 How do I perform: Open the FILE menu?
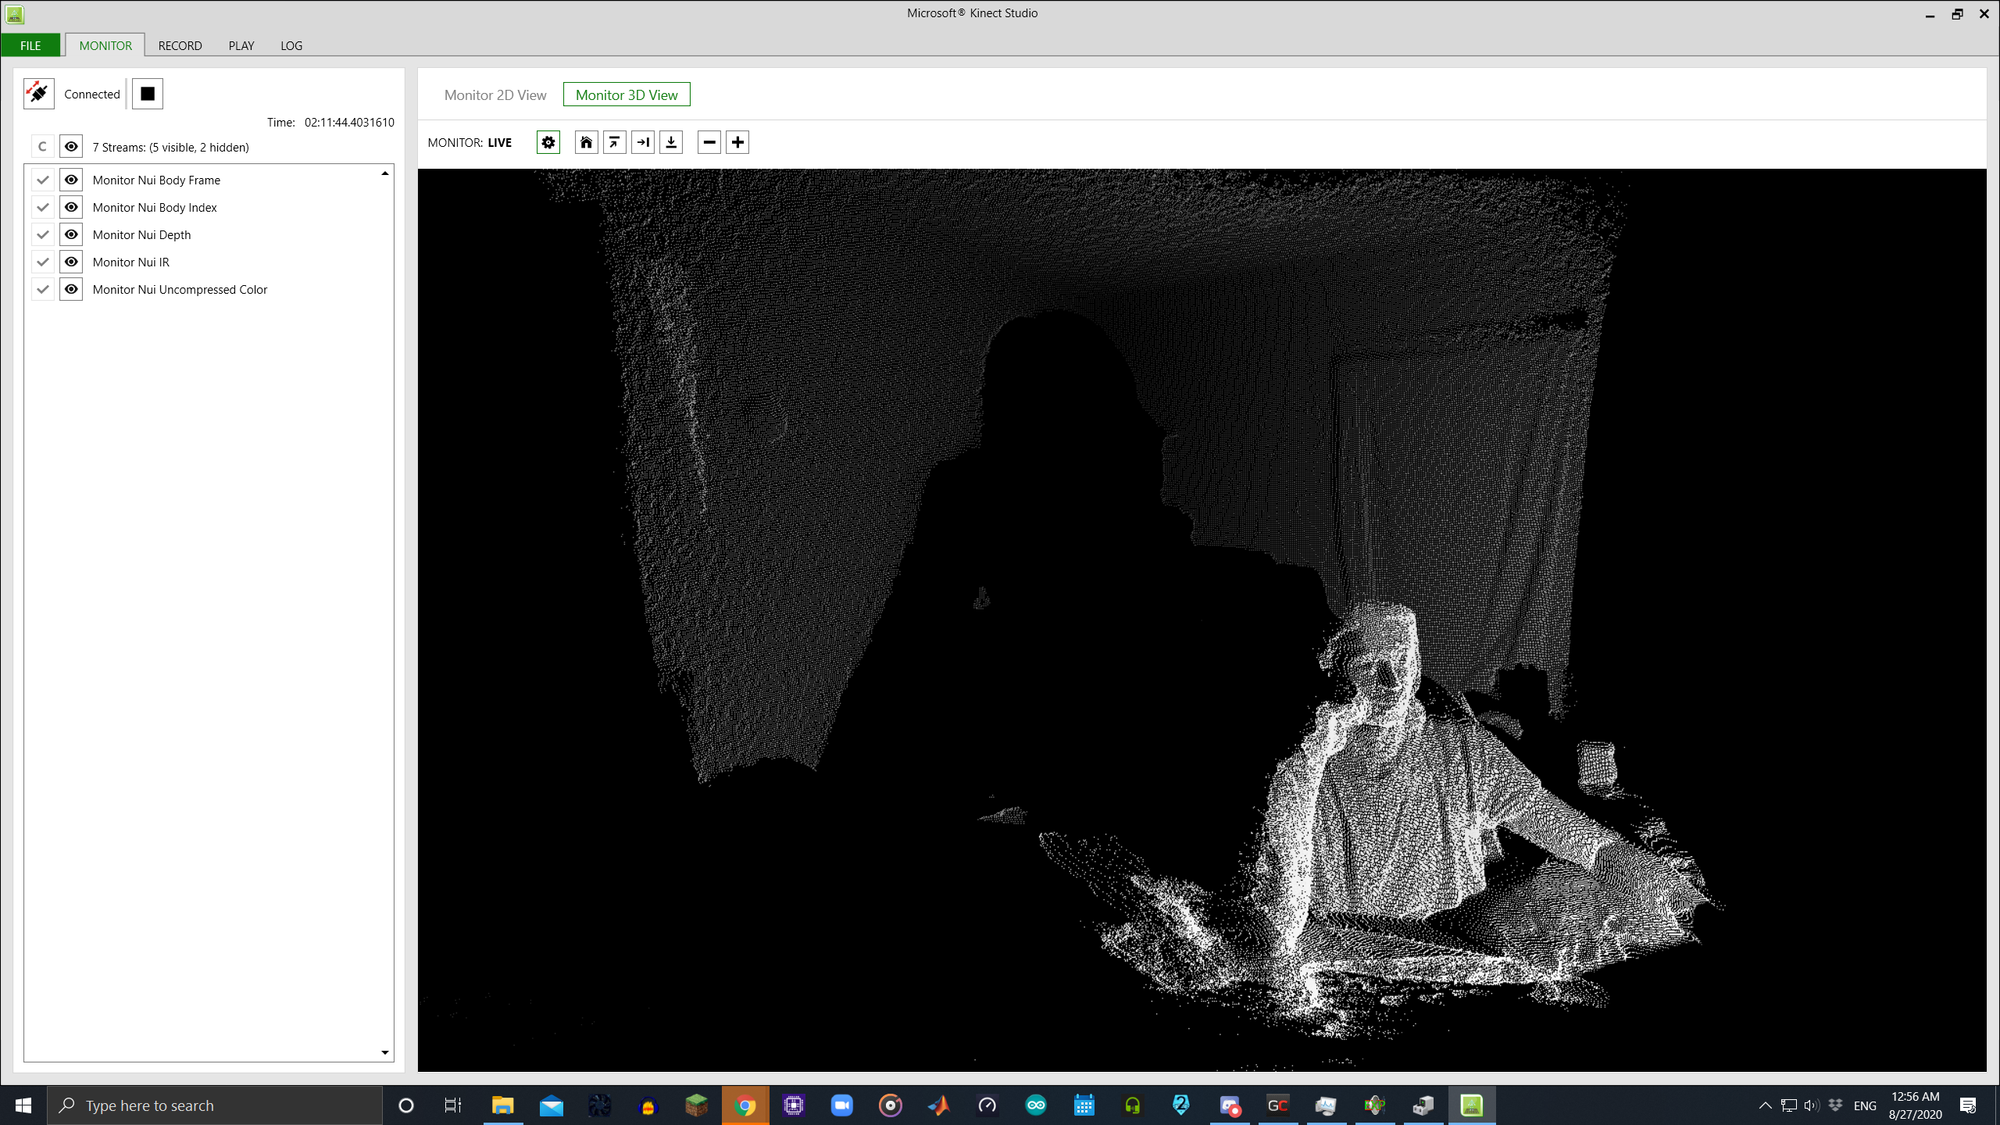pyautogui.click(x=30, y=46)
